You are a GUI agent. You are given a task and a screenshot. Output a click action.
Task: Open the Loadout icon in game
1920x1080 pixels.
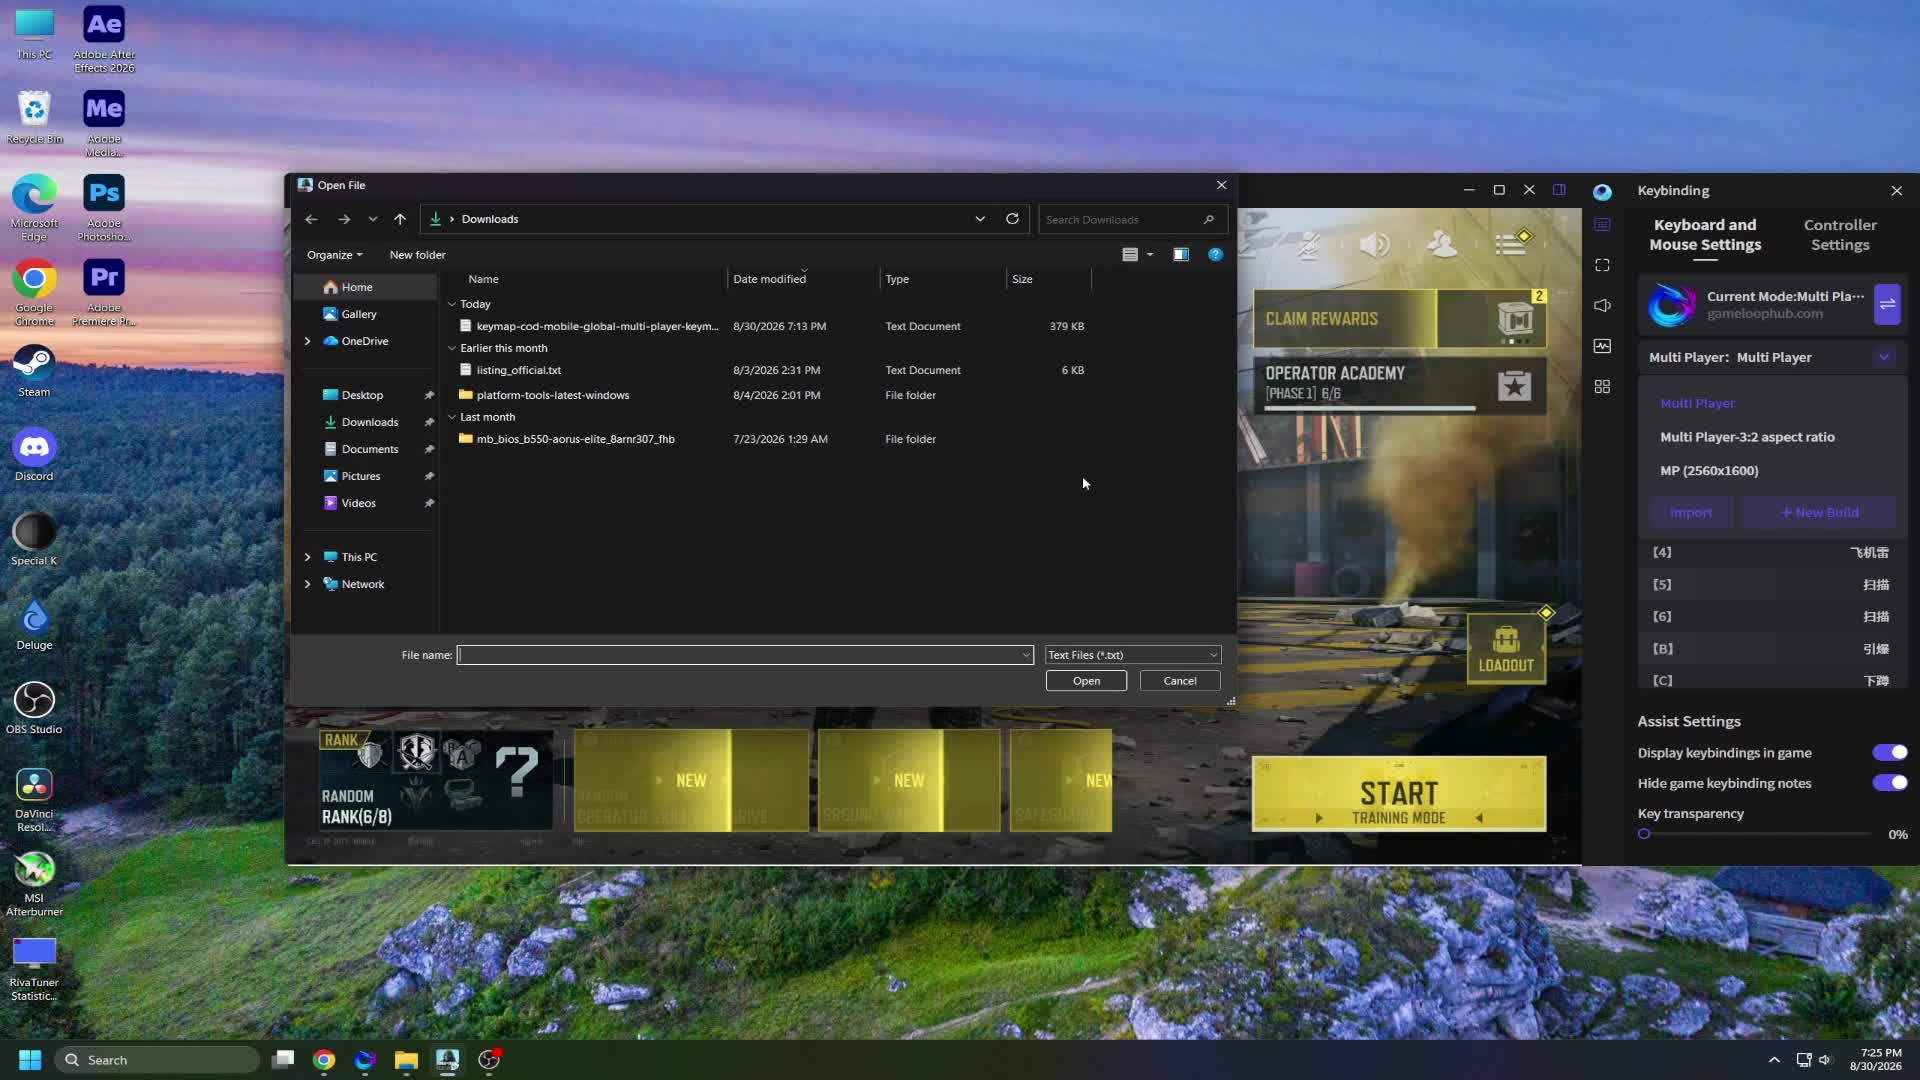click(1506, 649)
